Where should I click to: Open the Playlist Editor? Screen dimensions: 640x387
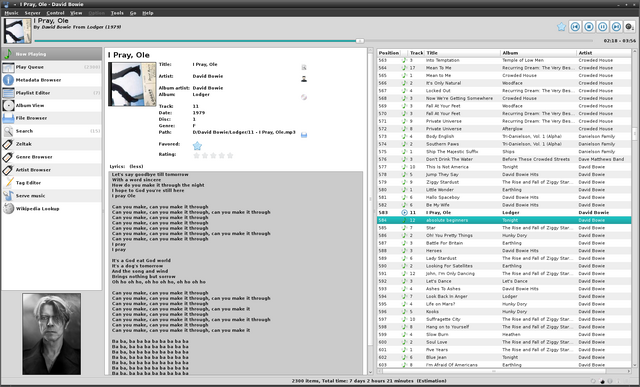[51, 93]
